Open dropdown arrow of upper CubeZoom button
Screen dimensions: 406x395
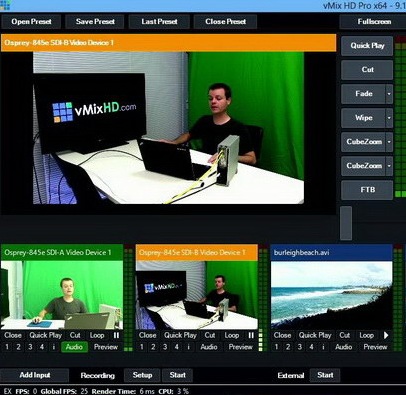coord(389,142)
